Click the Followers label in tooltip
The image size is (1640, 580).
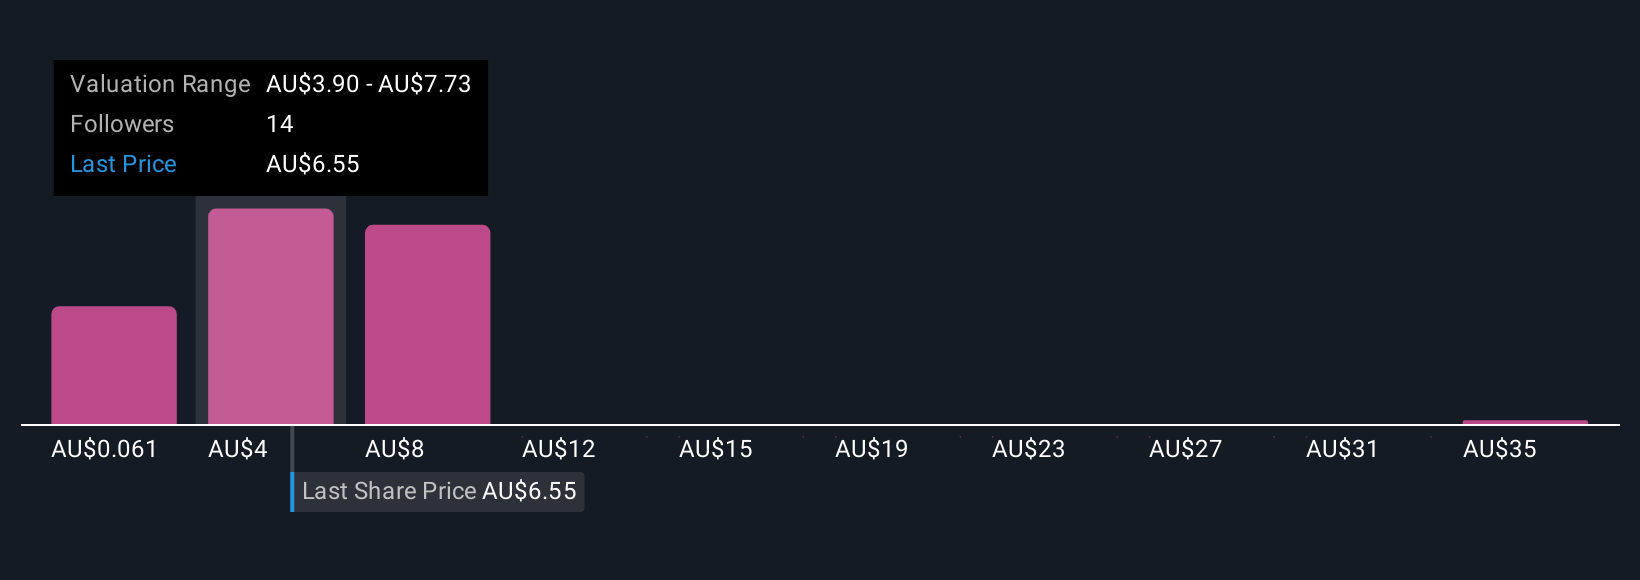(122, 124)
